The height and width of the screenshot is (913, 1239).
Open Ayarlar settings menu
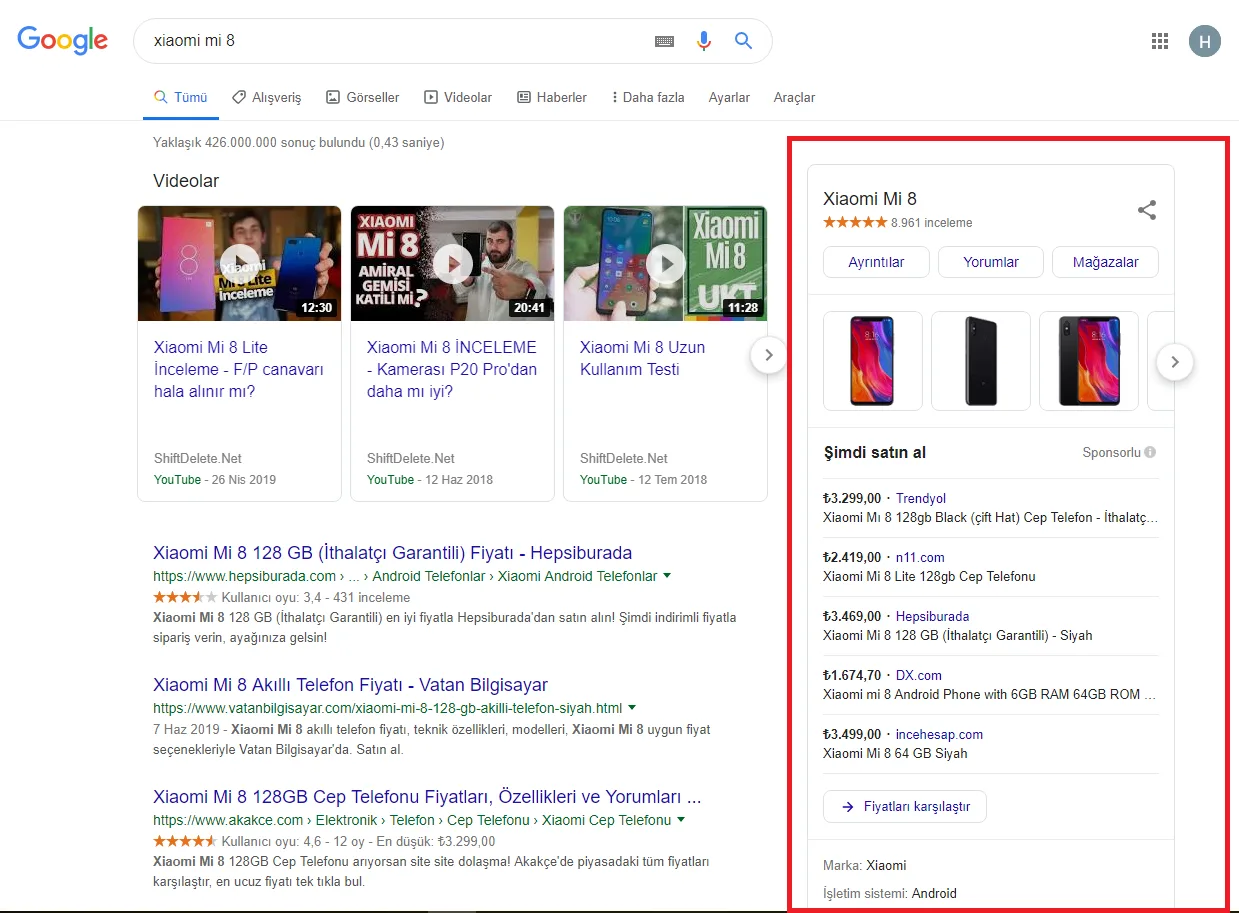[x=729, y=97]
